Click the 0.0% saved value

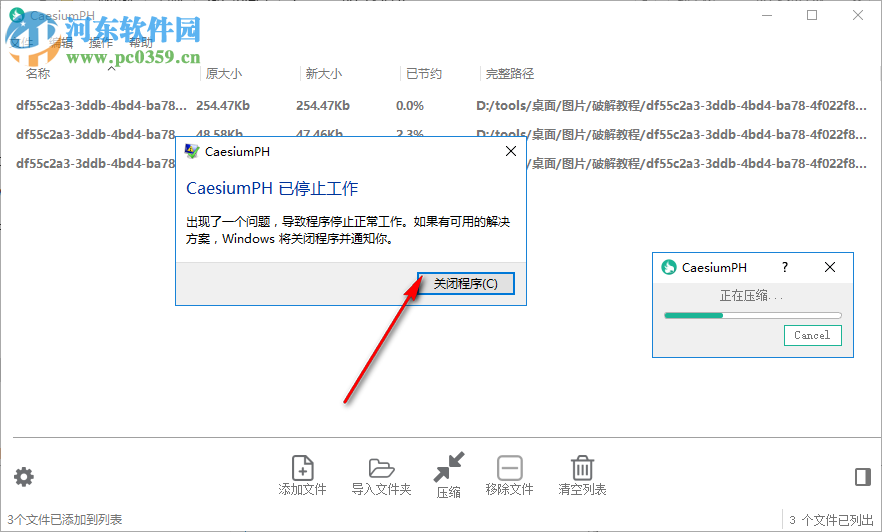tap(410, 106)
